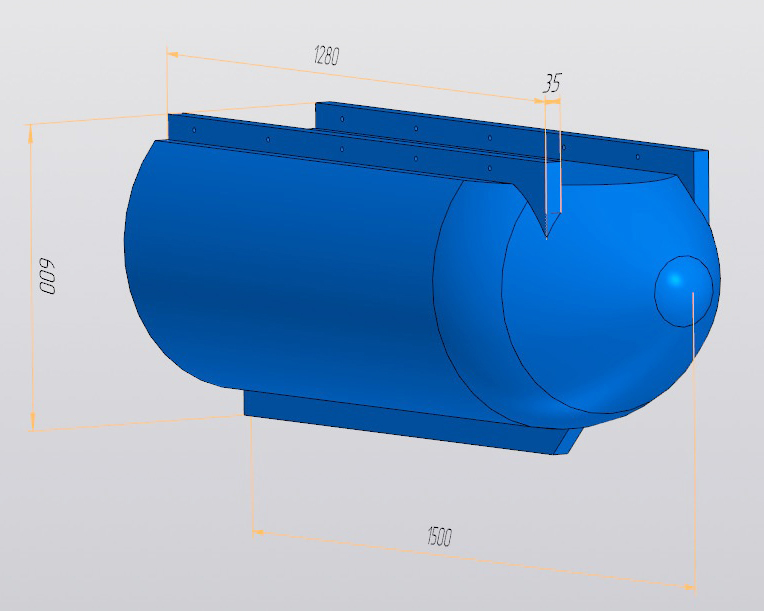Click the 1500 dimension label

pyautogui.click(x=439, y=536)
